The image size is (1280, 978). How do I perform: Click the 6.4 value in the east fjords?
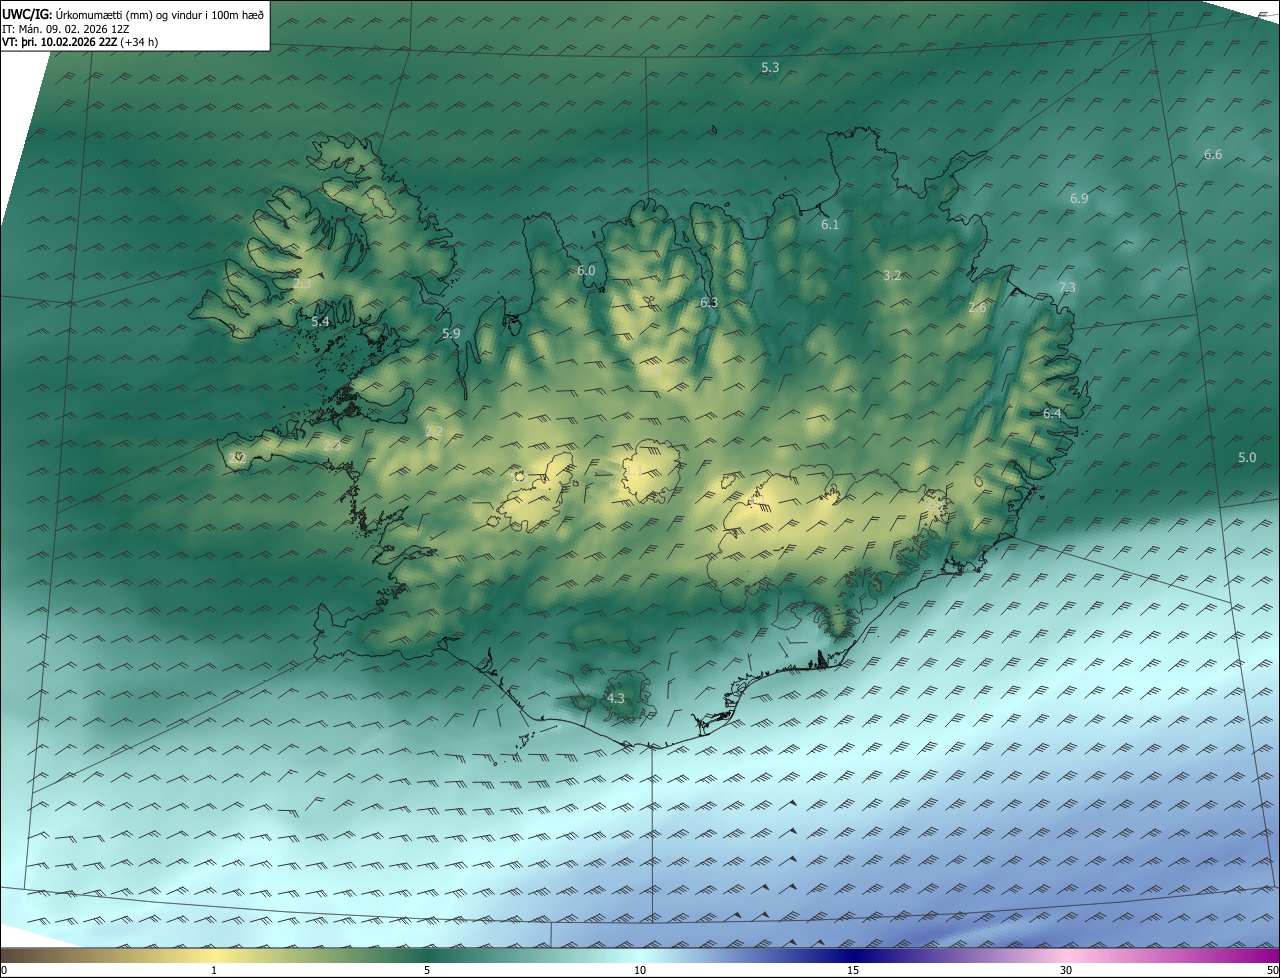tap(1052, 413)
